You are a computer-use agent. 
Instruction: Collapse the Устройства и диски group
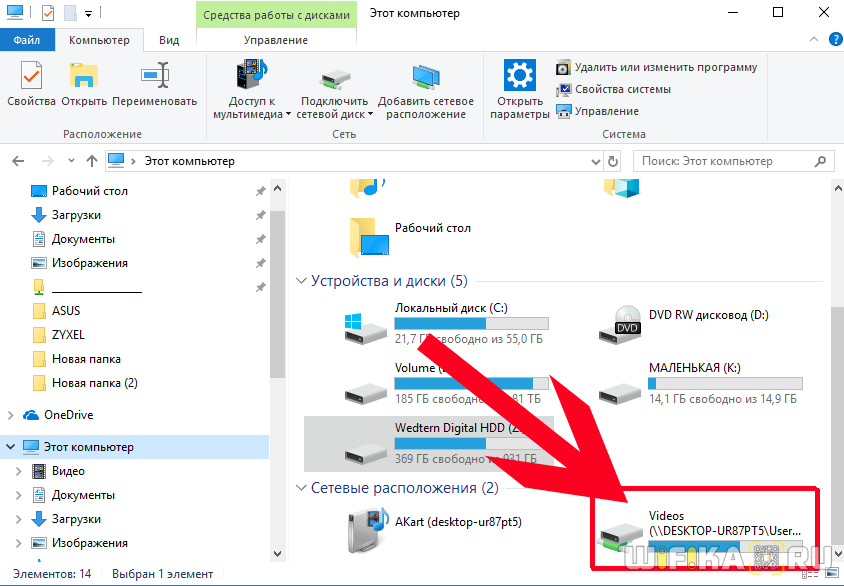302,282
